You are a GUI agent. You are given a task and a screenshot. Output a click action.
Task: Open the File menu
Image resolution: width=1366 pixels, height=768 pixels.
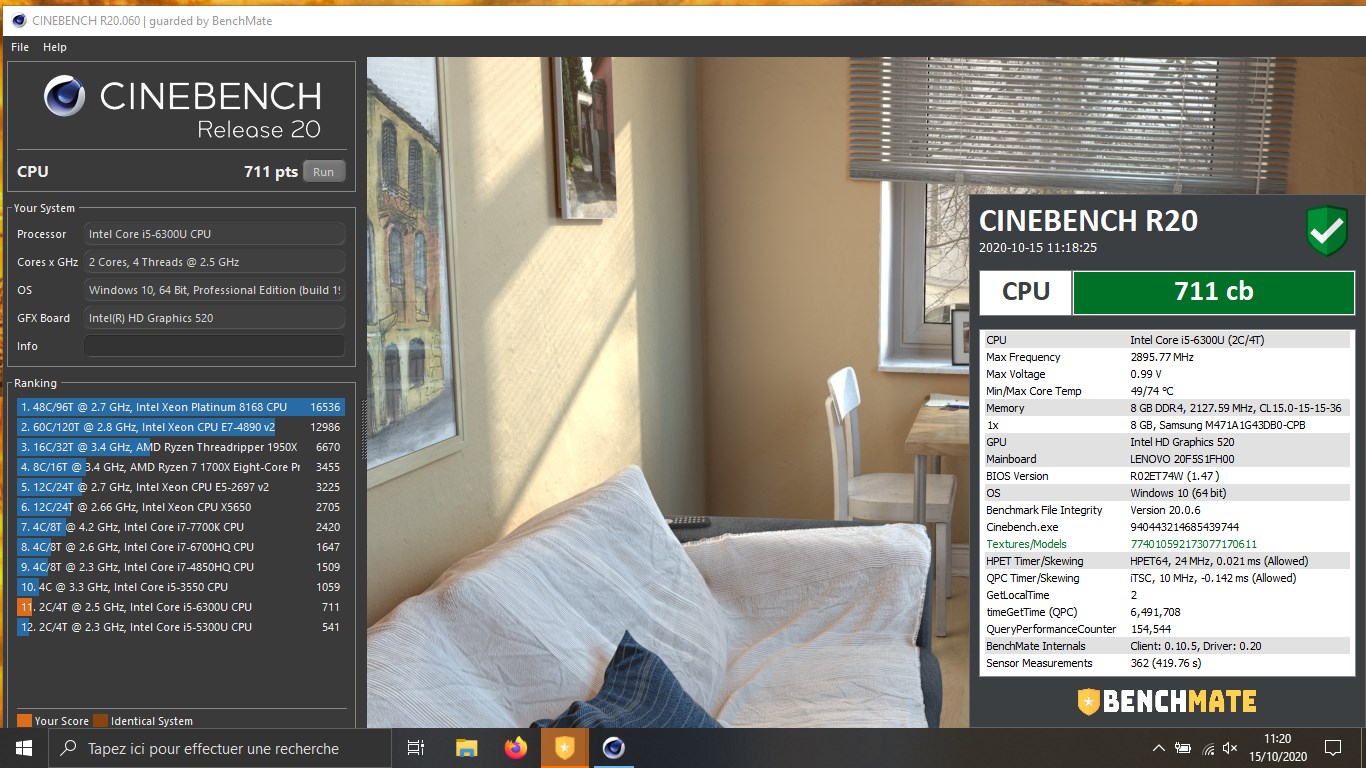pyautogui.click(x=20, y=47)
